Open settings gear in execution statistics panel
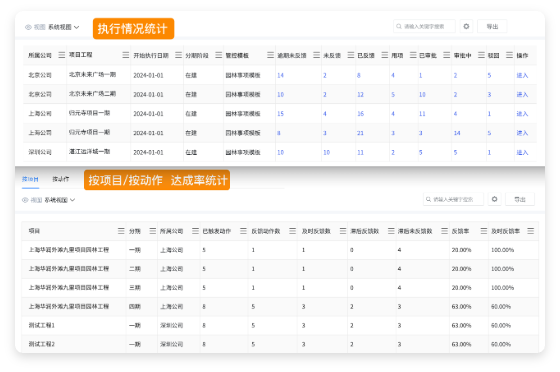Screen dimensions: 560x372 click(466, 26)
